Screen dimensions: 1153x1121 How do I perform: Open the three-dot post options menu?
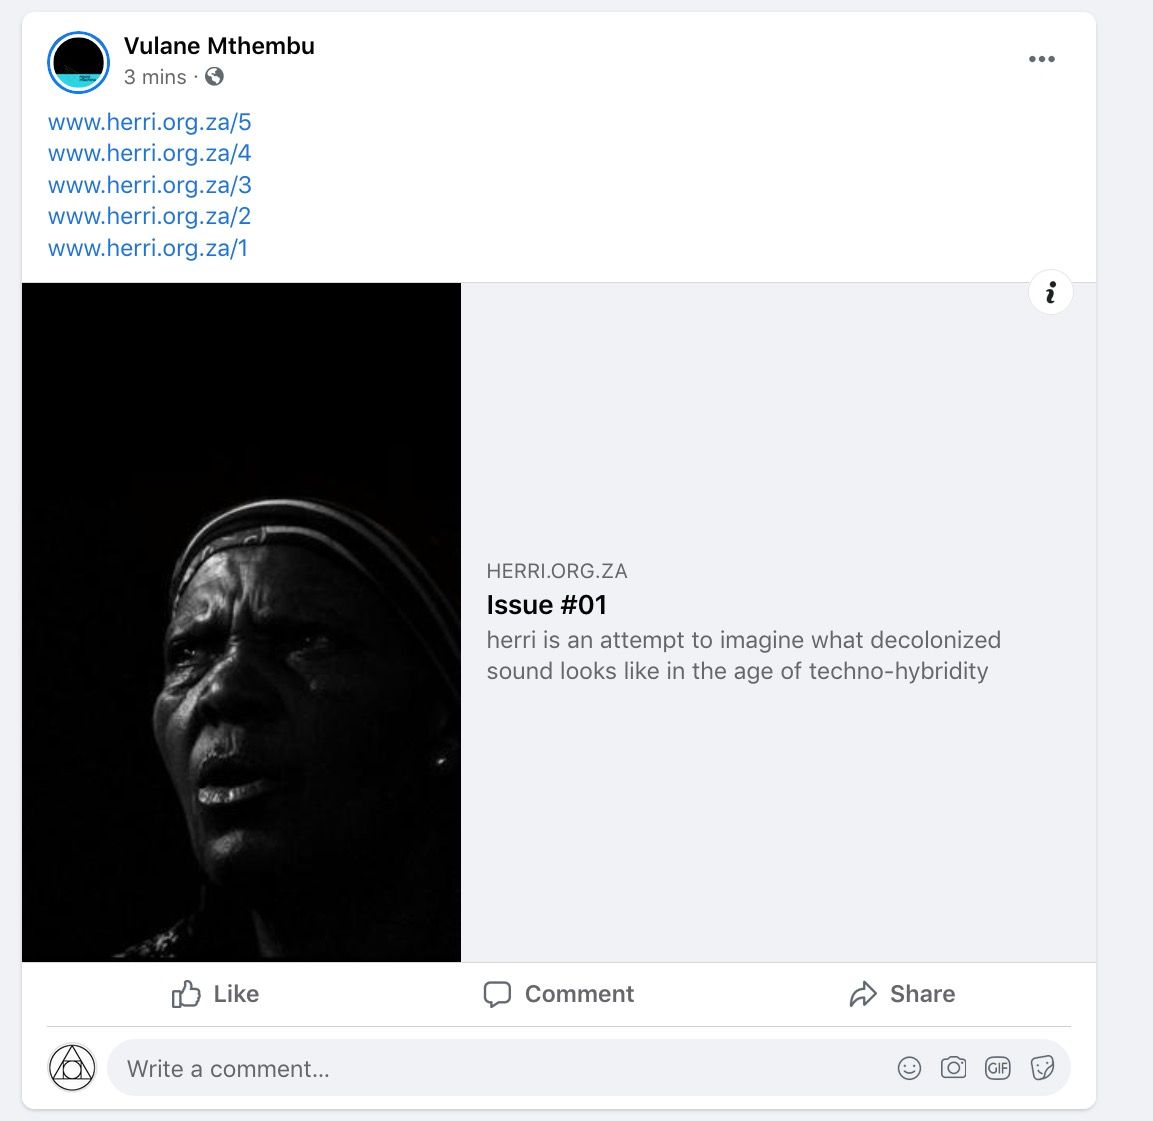[x=1041, y=59]
